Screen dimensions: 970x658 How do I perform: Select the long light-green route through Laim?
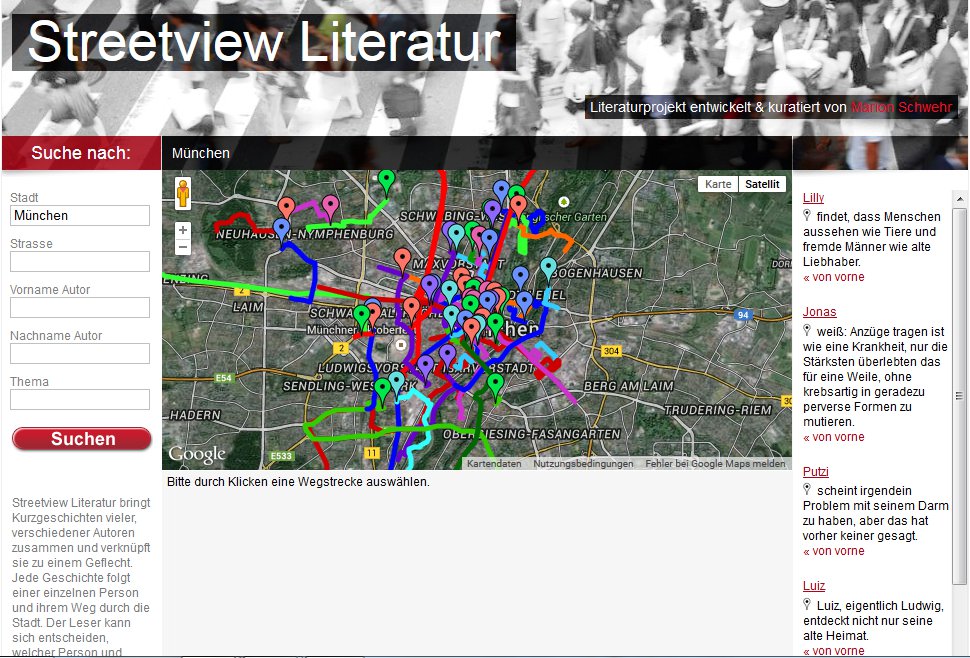(247, 287)
